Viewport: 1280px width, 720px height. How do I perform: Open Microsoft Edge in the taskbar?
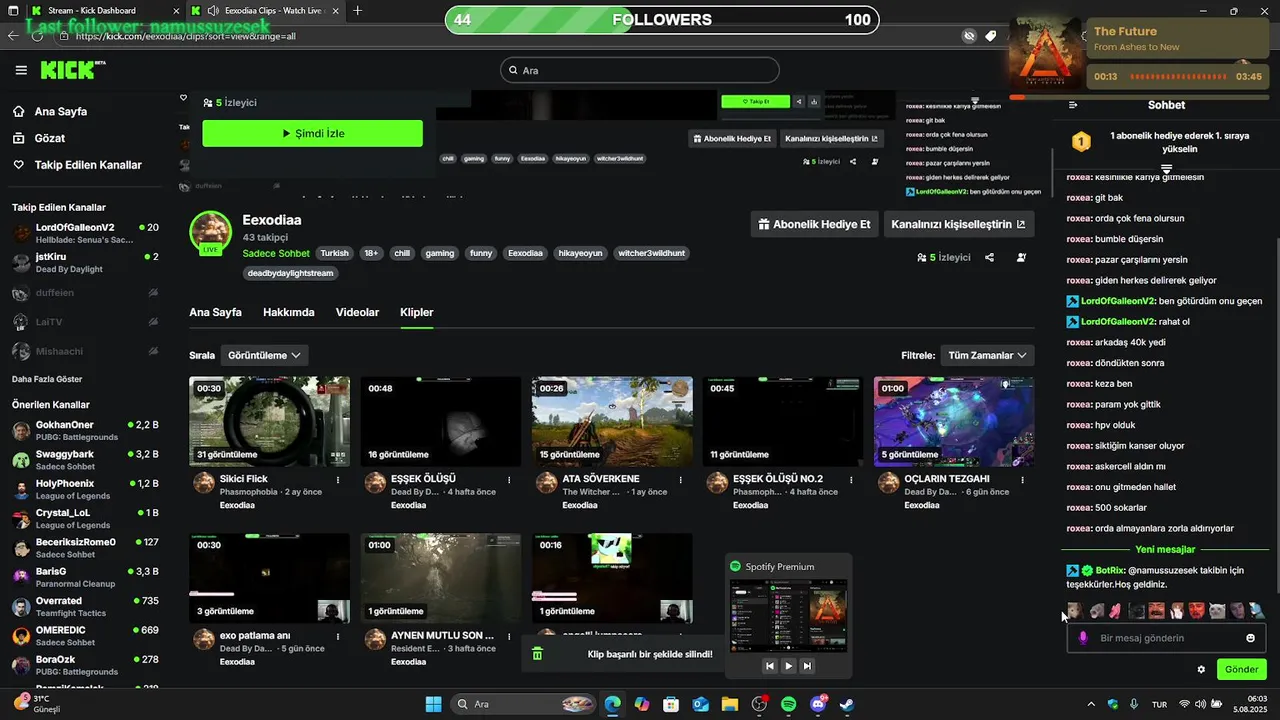pyautogui.click(x=612, y=704)
